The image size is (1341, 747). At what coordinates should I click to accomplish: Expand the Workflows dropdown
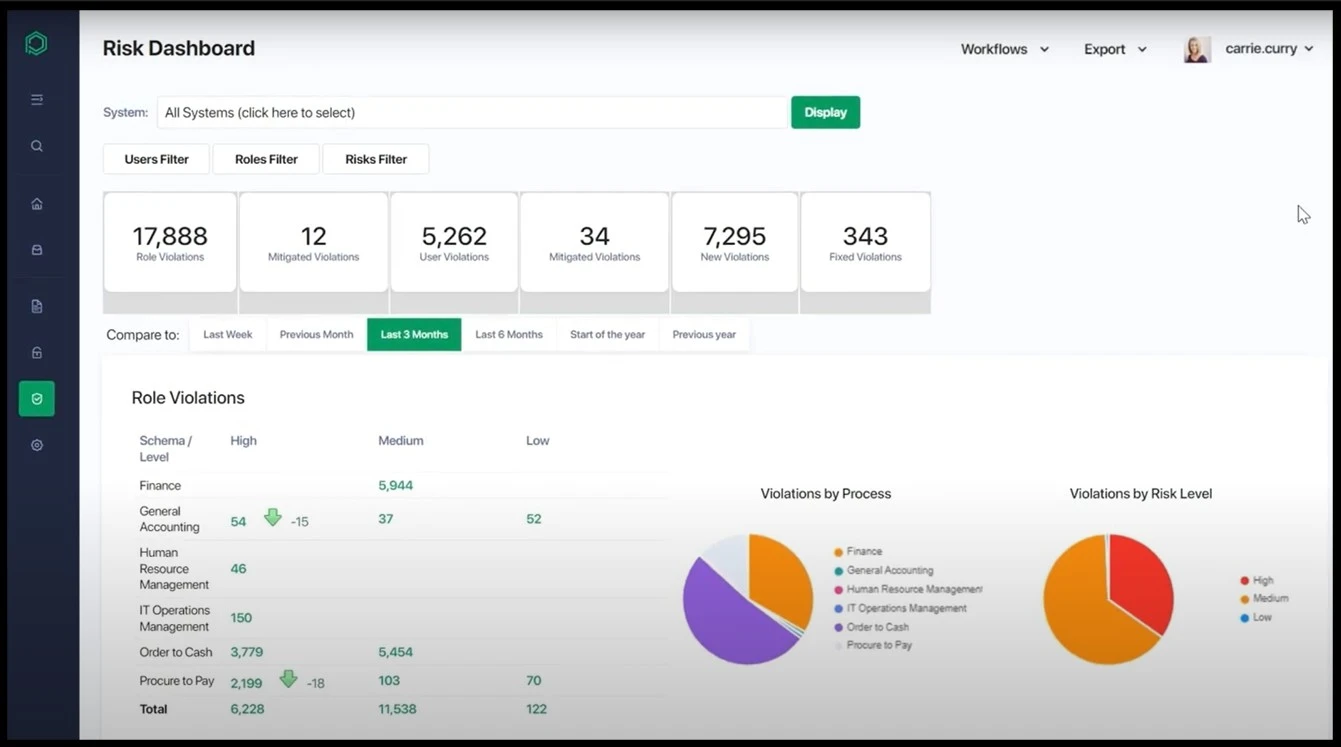click(x=1003, y=48)
